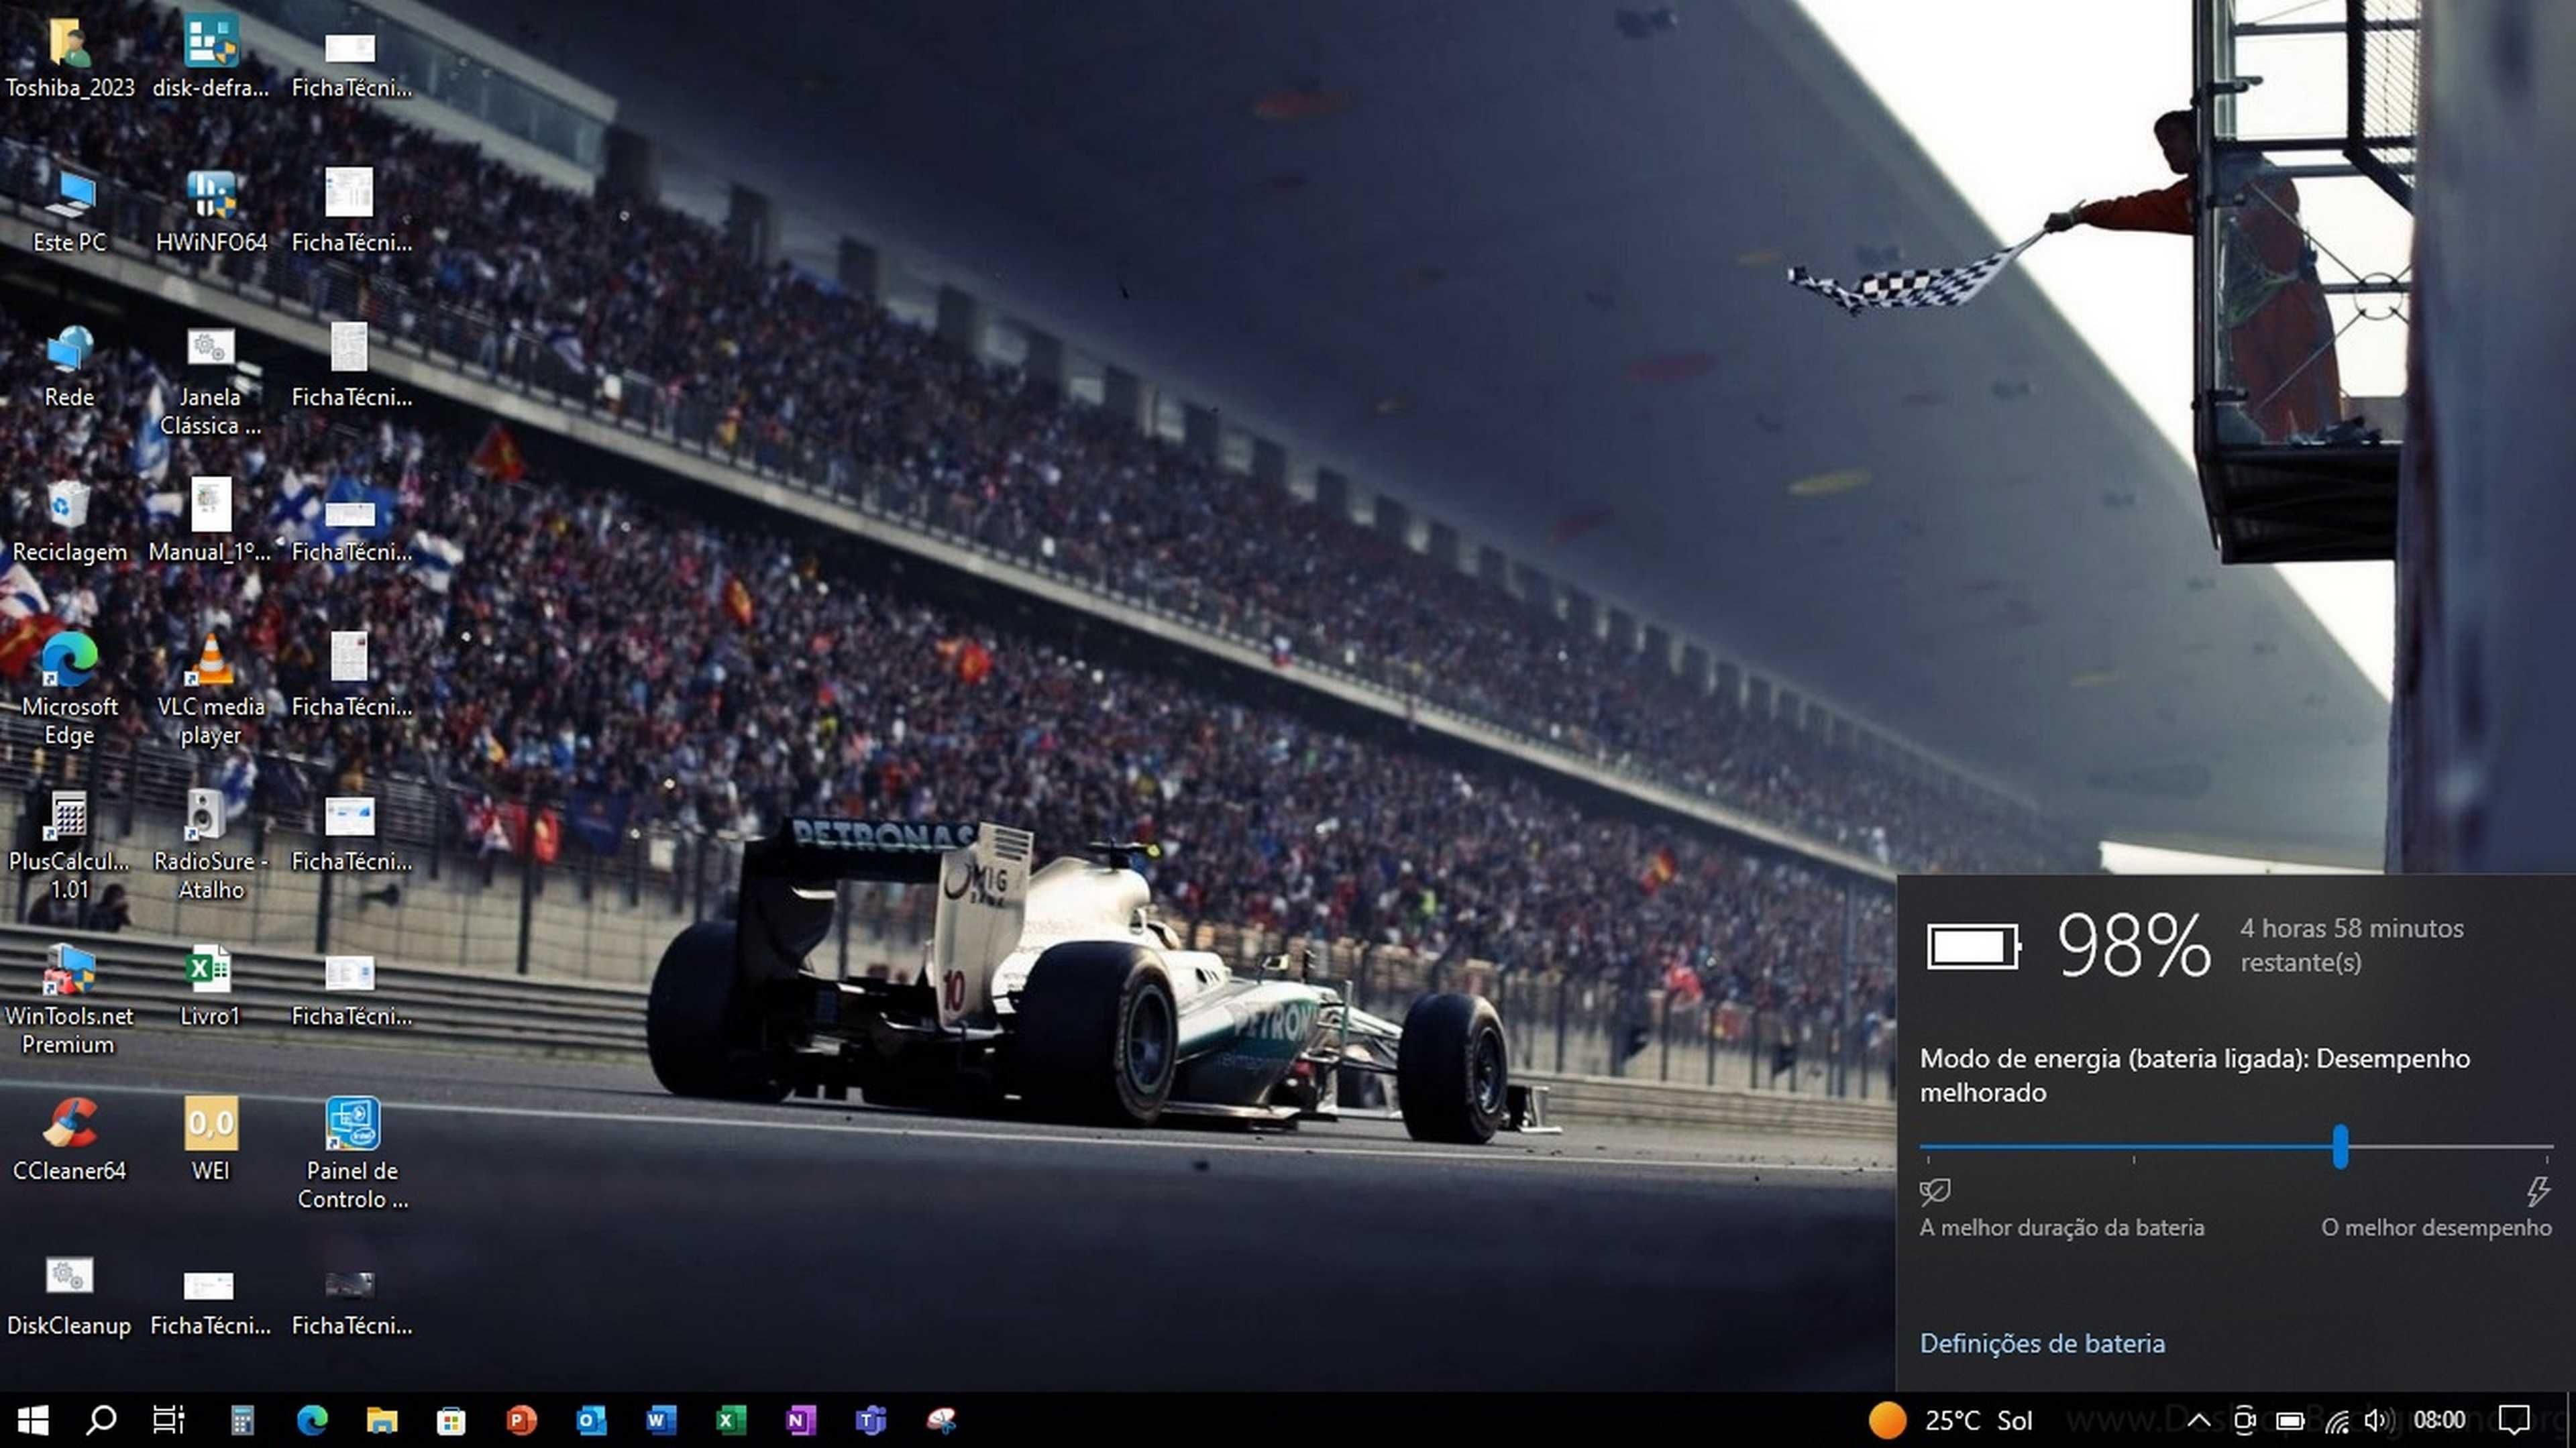Open Outlook from the taskbar
This screenshot has width=2576, height=1448.
[x=591, y=1420]
